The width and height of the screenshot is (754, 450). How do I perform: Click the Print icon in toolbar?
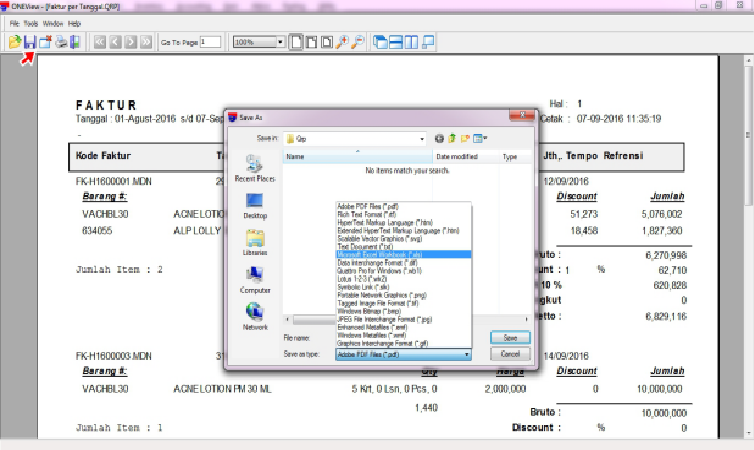(x=61, y=42)
